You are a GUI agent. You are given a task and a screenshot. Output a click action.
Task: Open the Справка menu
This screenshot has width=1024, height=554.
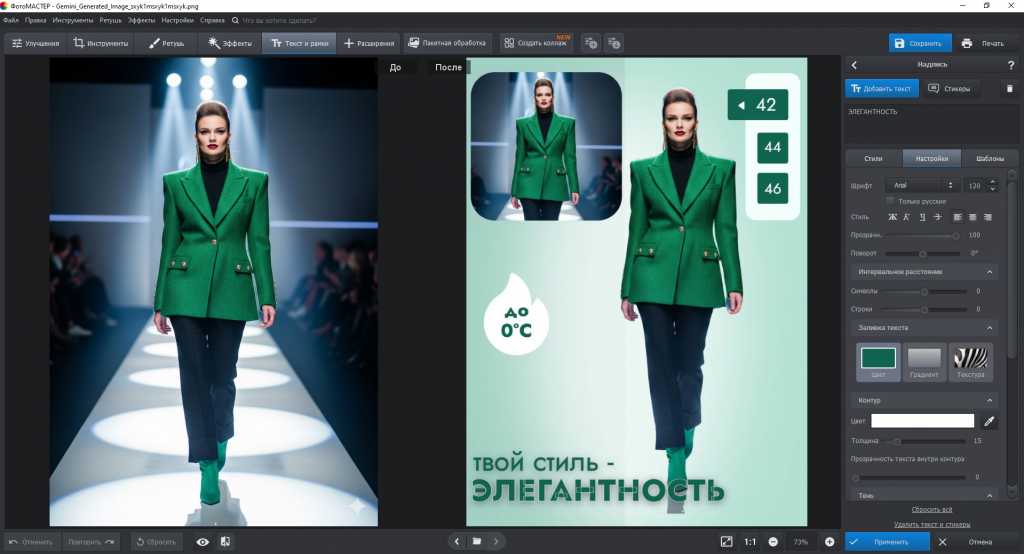tap(212, 20)
